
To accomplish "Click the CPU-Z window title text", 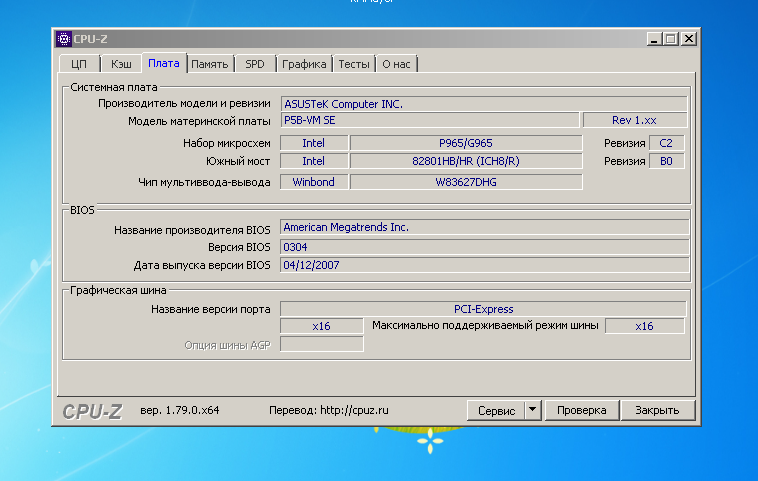I will coord(90,39).
